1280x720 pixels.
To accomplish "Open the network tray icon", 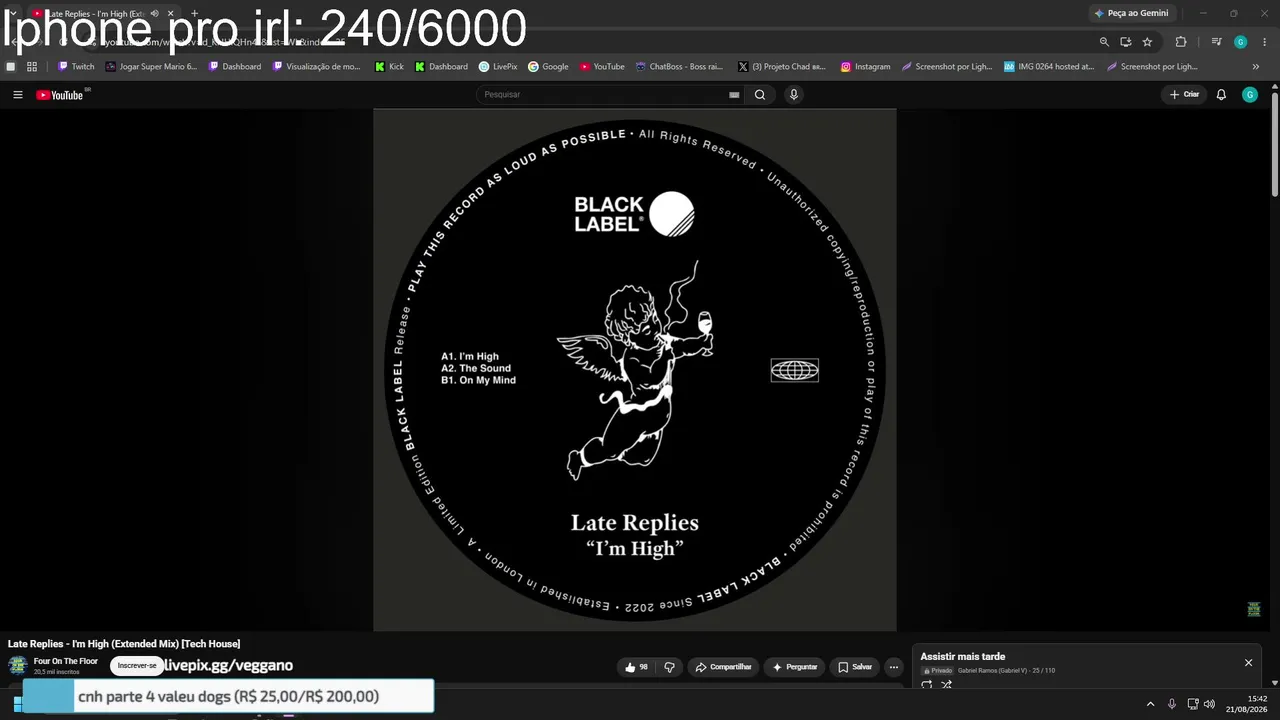I will tap(1192, 704).
